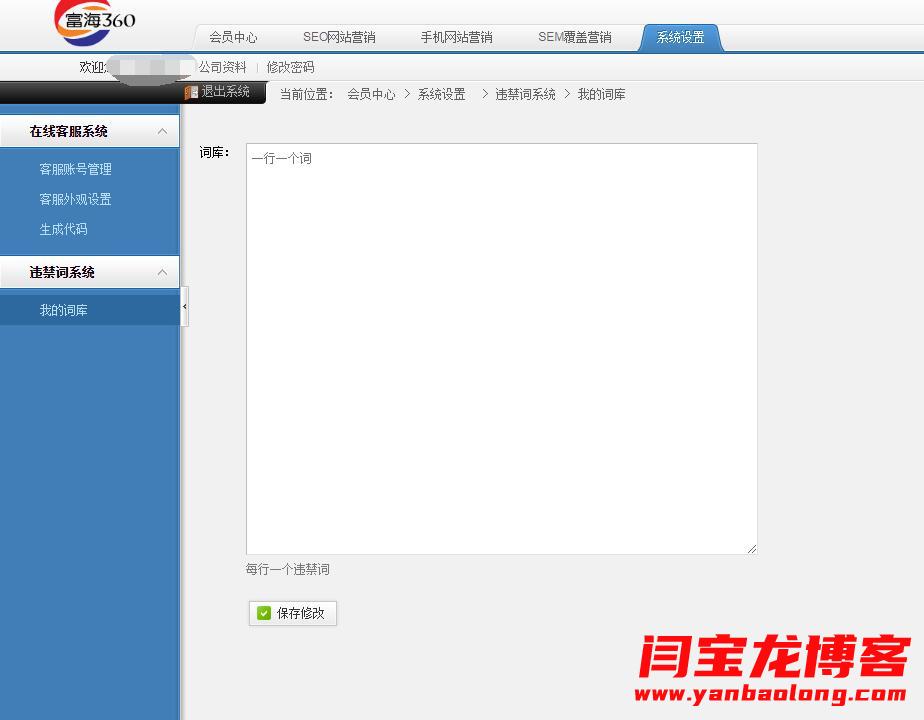Open the 手机网站营销 tab

pyautogui.click(x=456, y=38)
